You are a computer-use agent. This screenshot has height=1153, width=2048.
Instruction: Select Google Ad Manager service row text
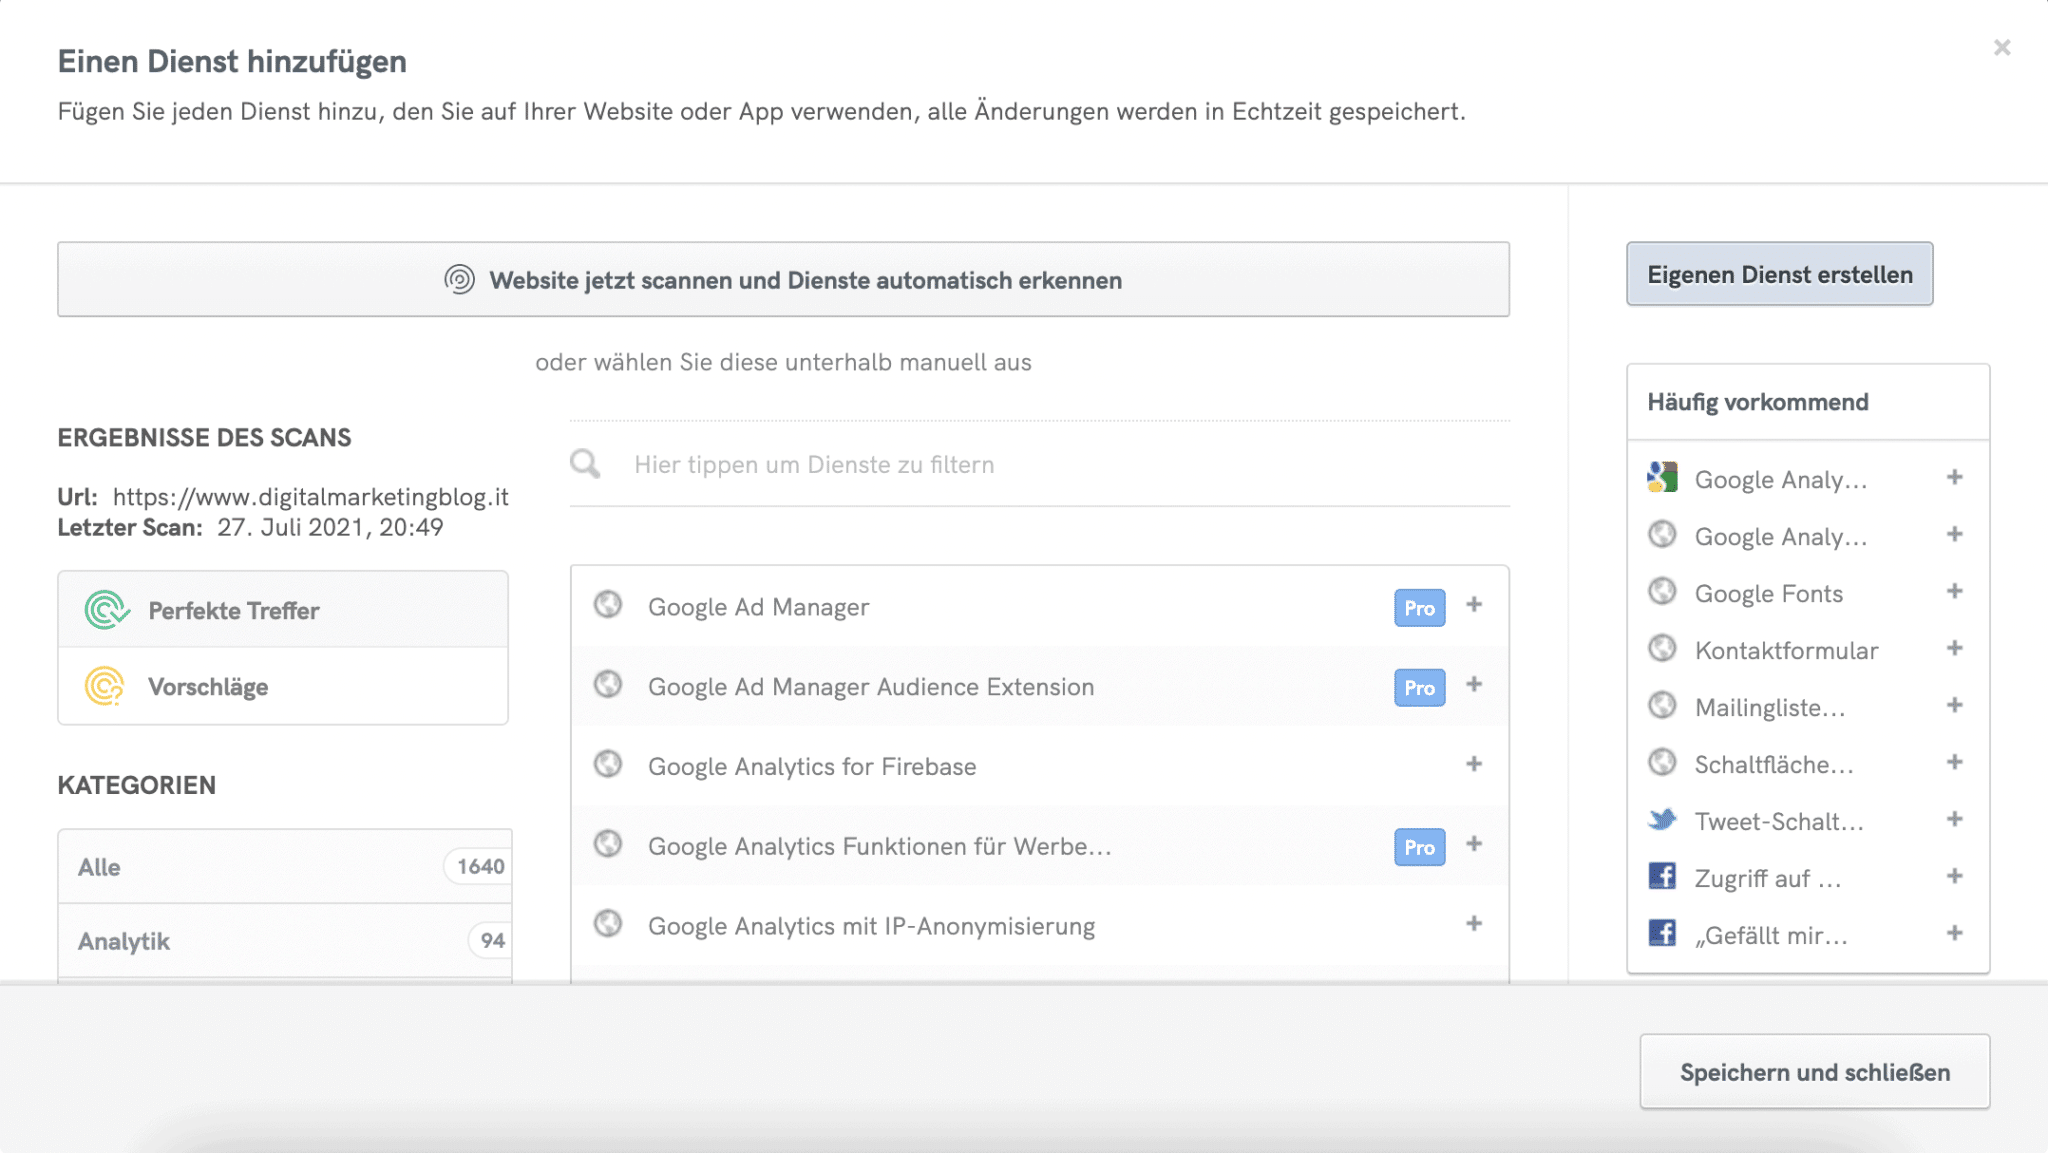pos(759,607)
